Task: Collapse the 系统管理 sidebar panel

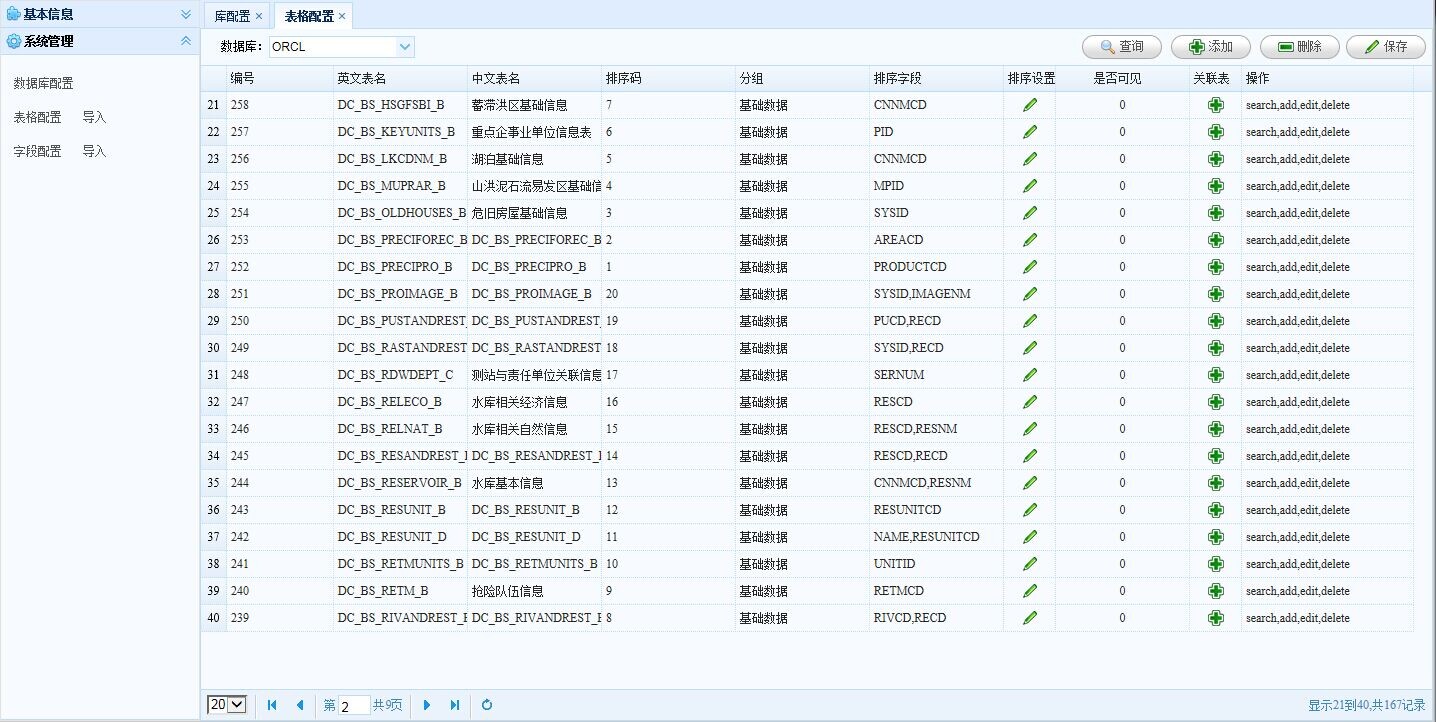Action: point(184,41)
